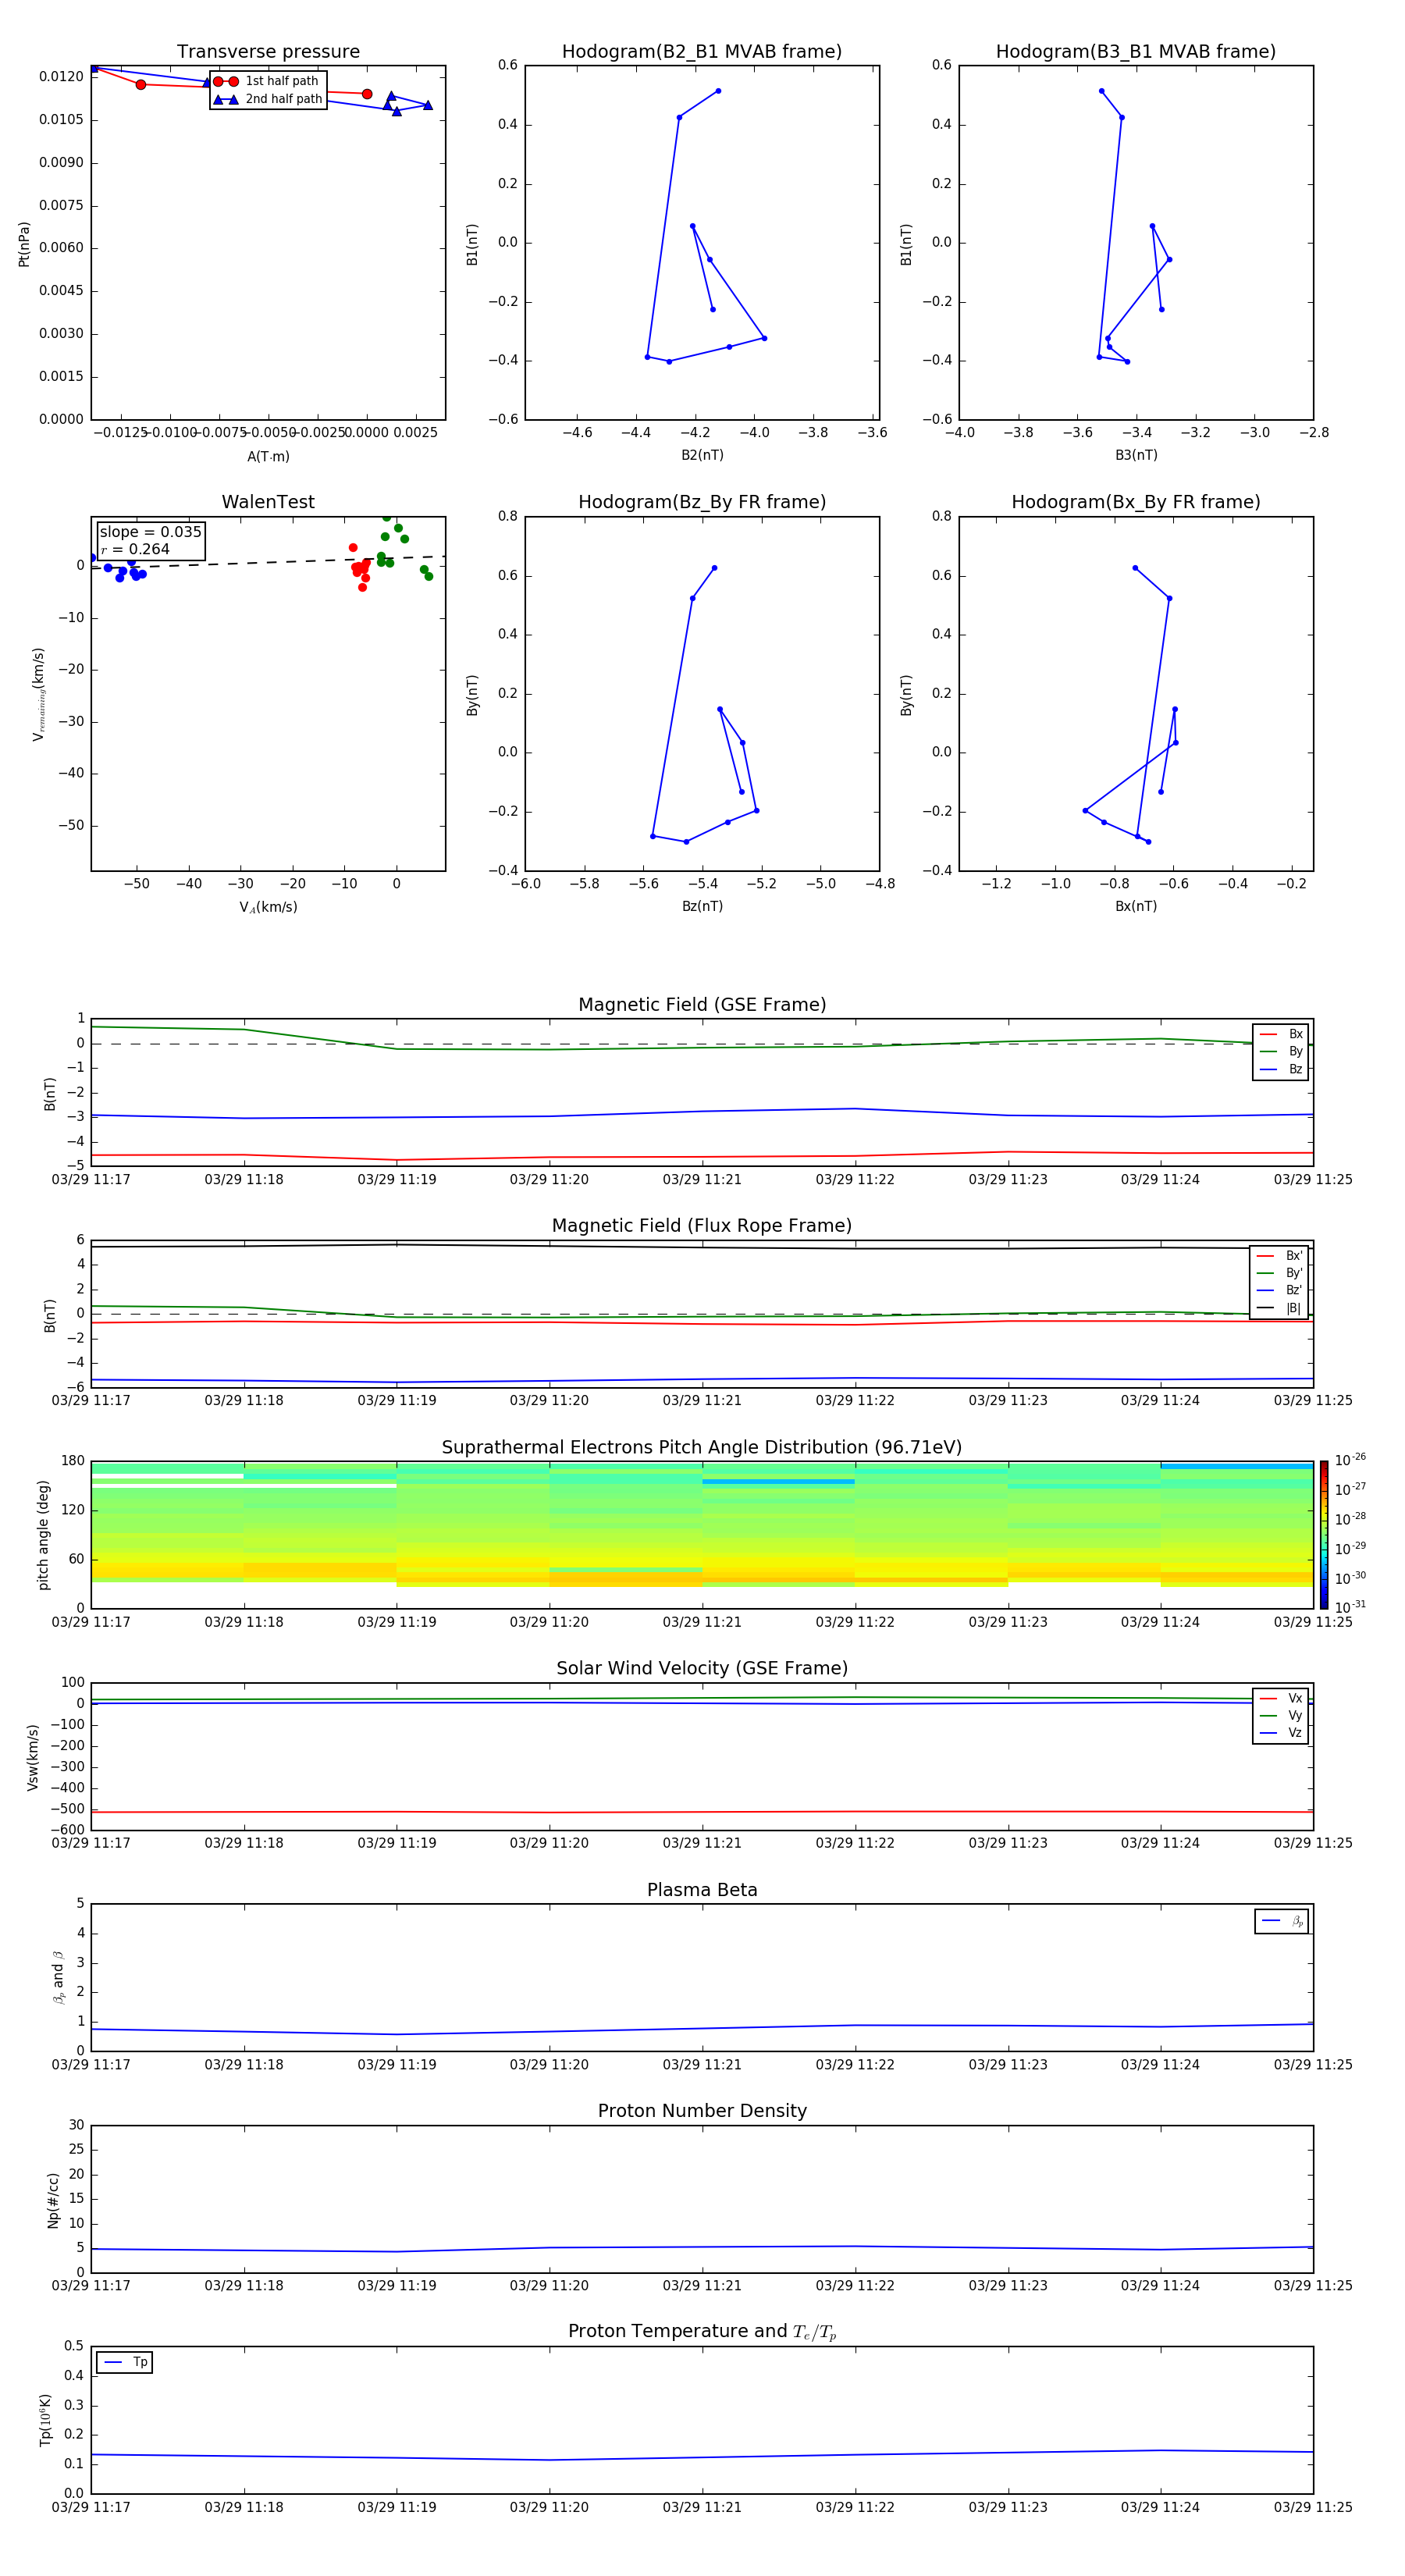Click the 'Magnetic Field (Flux Rope Frame)' title
Screen dimensions: 1405x2576
pos(702,1226)
